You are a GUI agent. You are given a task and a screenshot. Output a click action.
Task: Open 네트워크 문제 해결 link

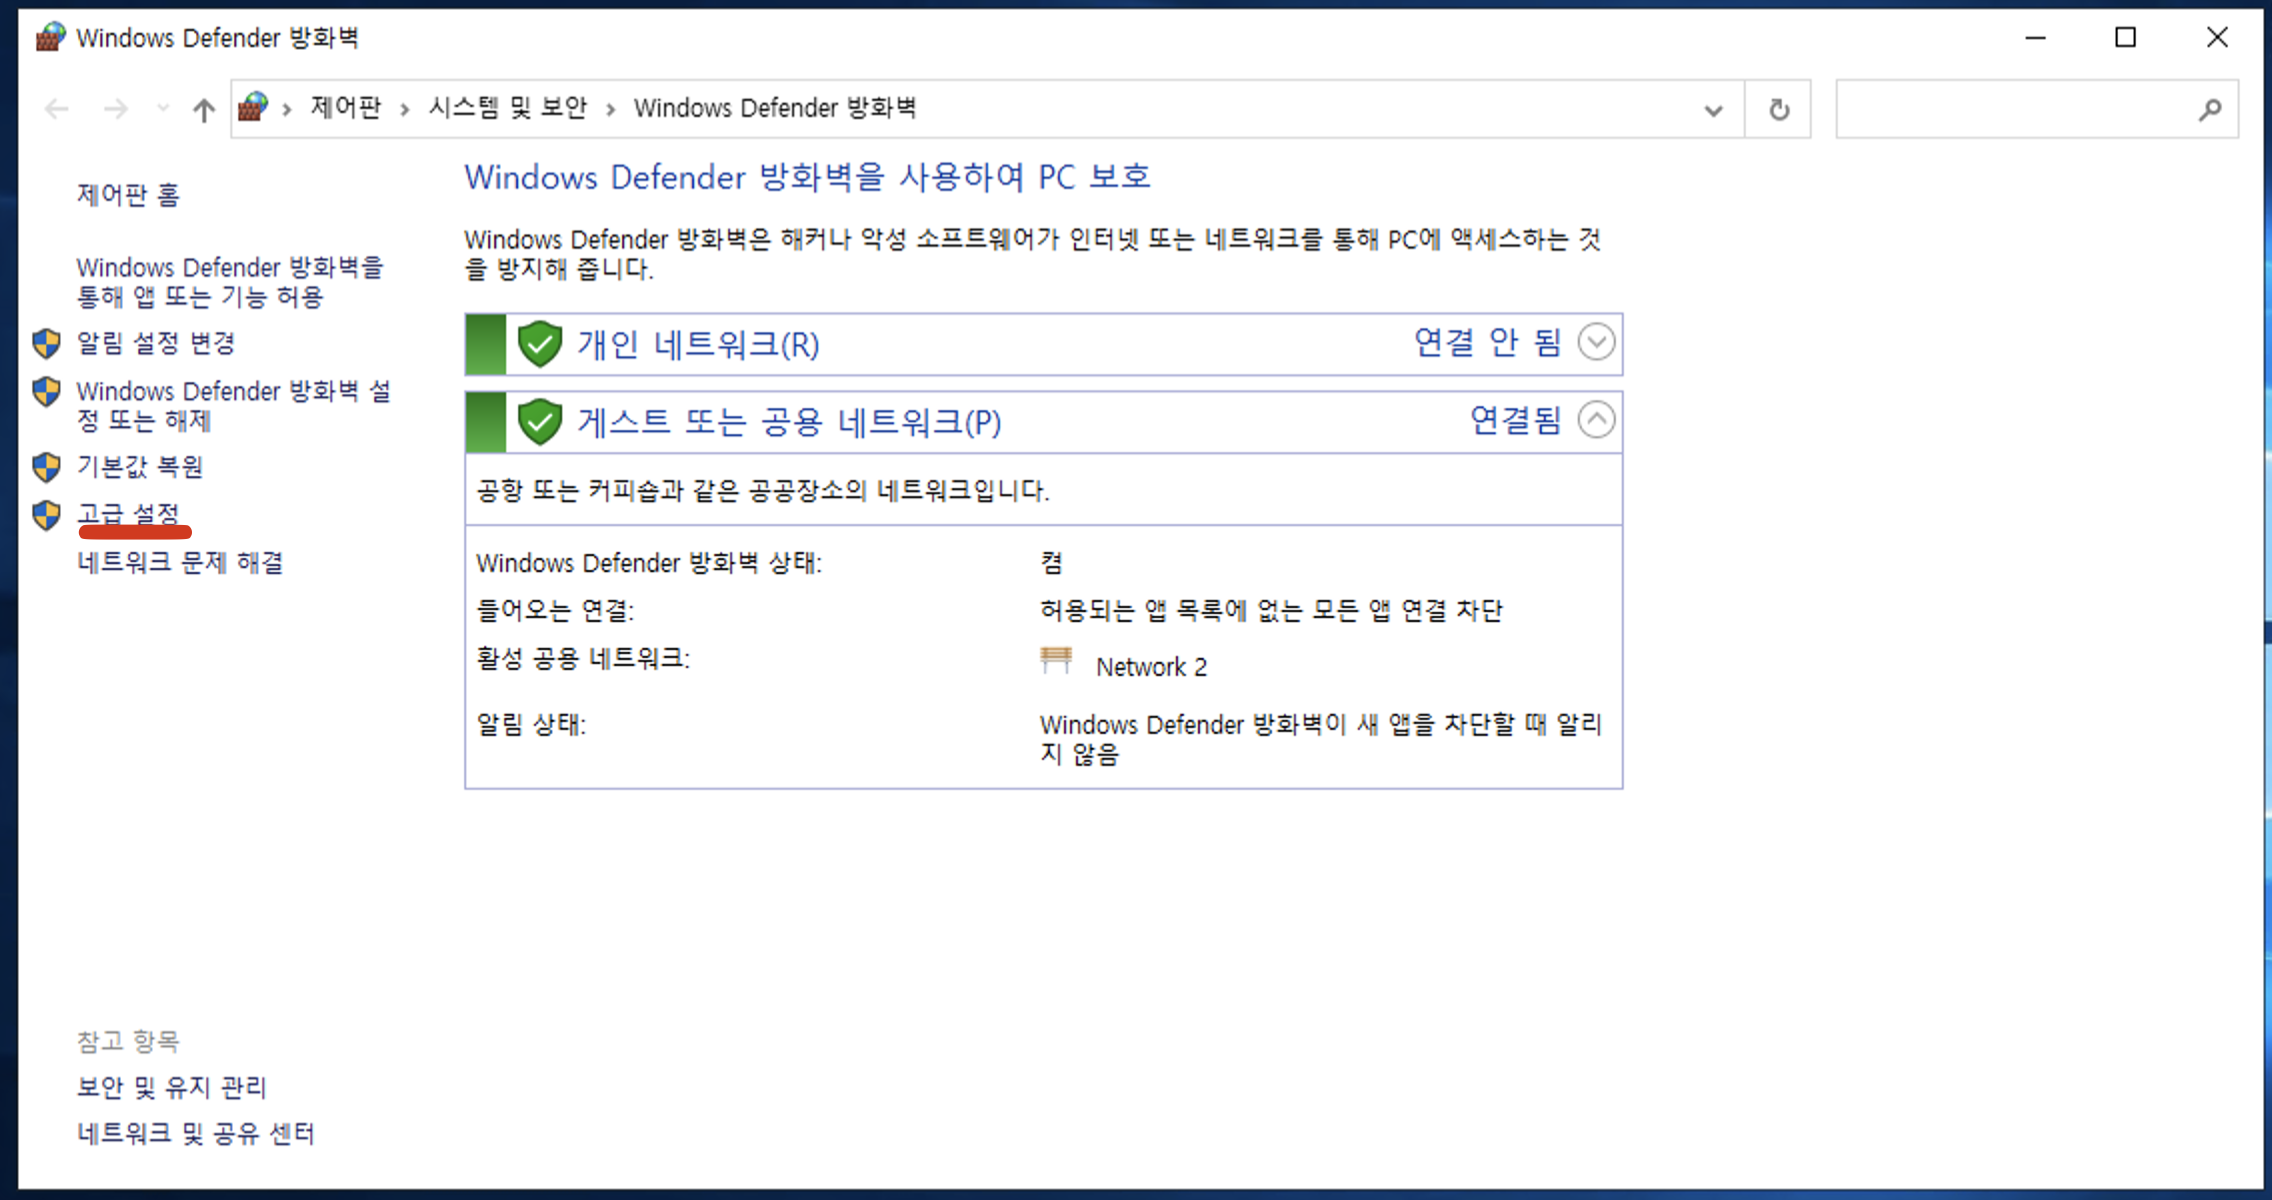(180, 562)
